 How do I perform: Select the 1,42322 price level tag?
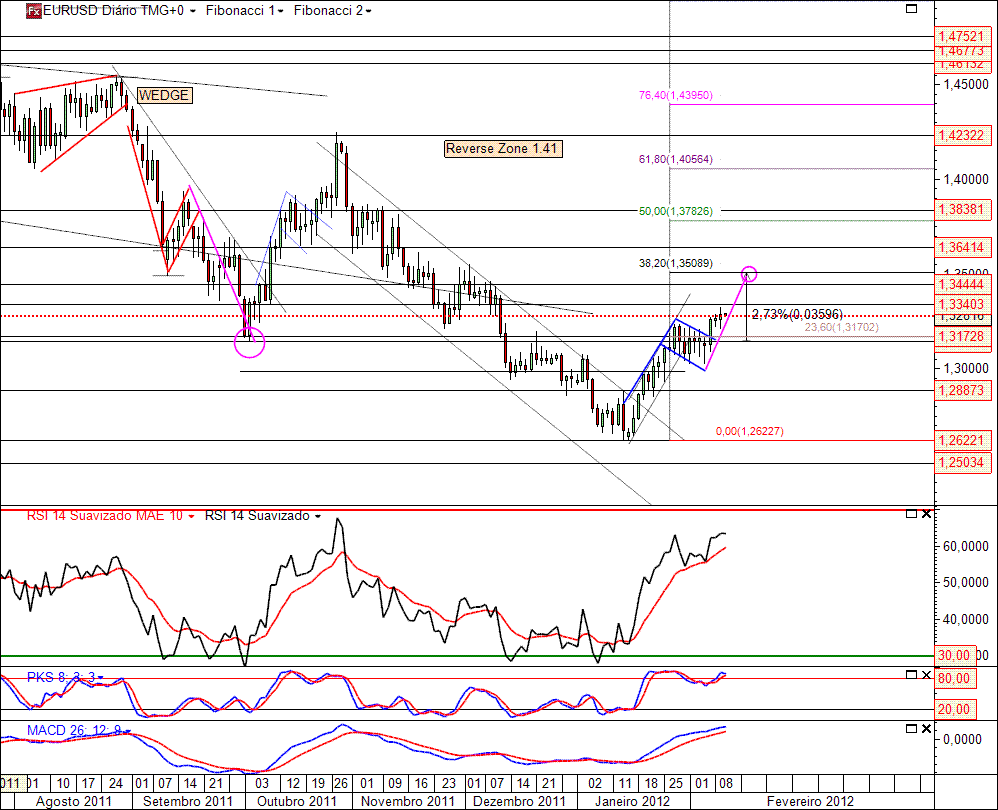coord(962,136)
